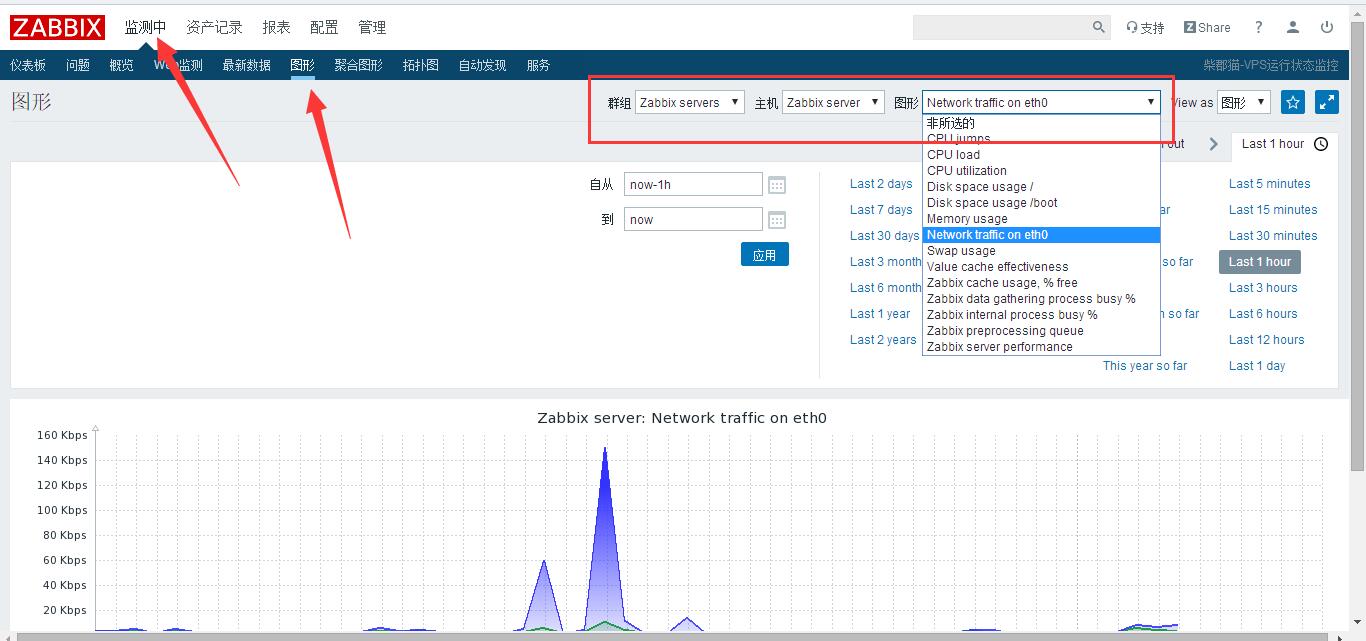The height and width of the screenshot is (641, 1366).
Task: Open calendar picker for From field
Action: [777, 185]
